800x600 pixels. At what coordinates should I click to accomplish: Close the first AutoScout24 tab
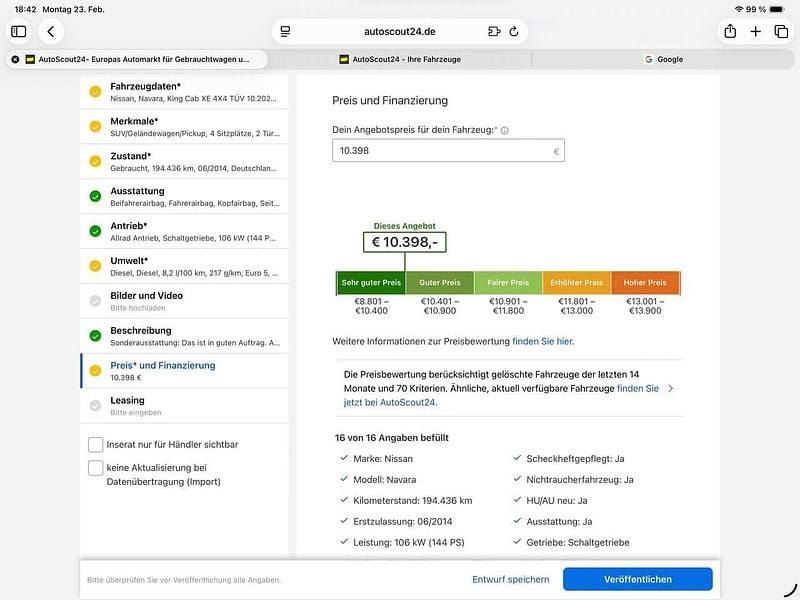[x=15, y=59]
